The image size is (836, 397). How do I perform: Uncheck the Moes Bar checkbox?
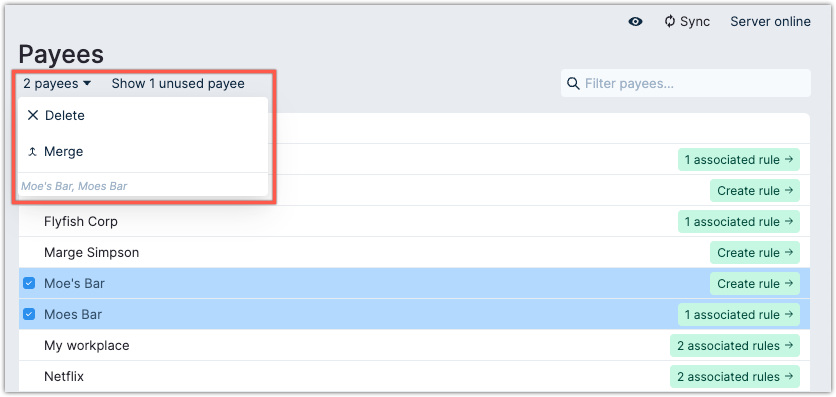click(29, 314)
